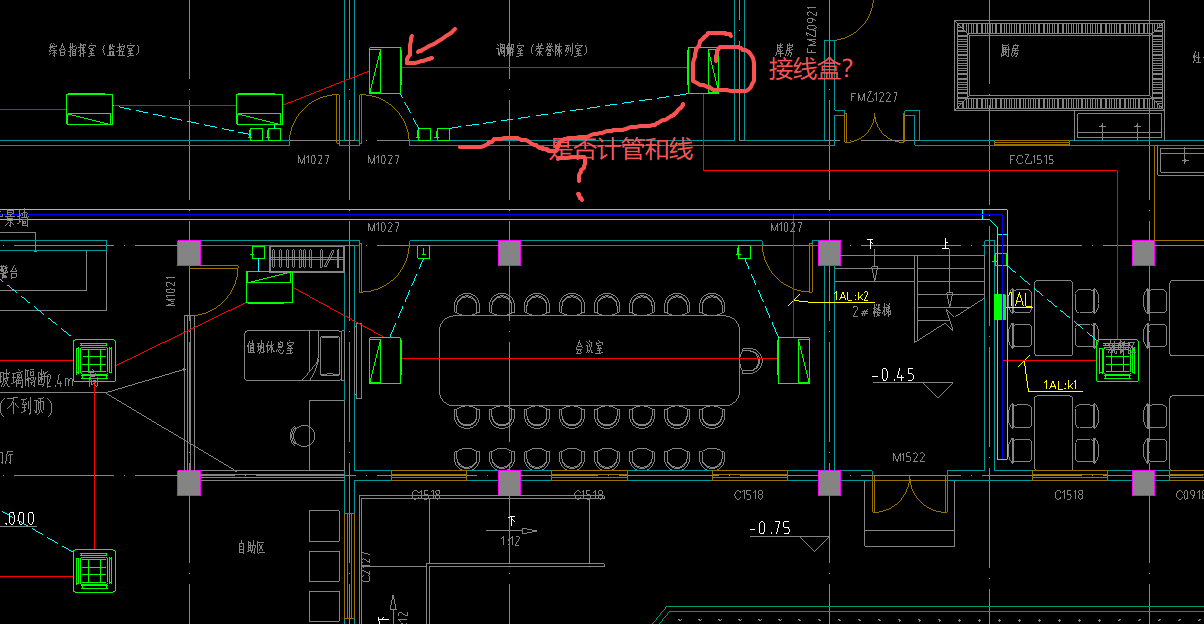Select the 自助区 room label
The width and height of the screenshot is (1204, 624).
pyautogui.click(x=251, y=548)
